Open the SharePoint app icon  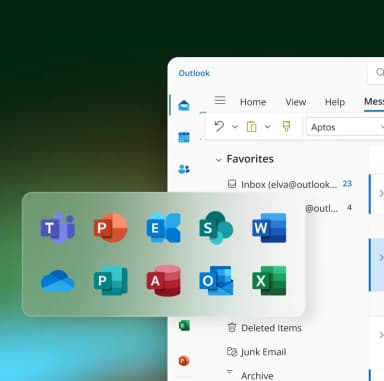(x=216, y=228)
